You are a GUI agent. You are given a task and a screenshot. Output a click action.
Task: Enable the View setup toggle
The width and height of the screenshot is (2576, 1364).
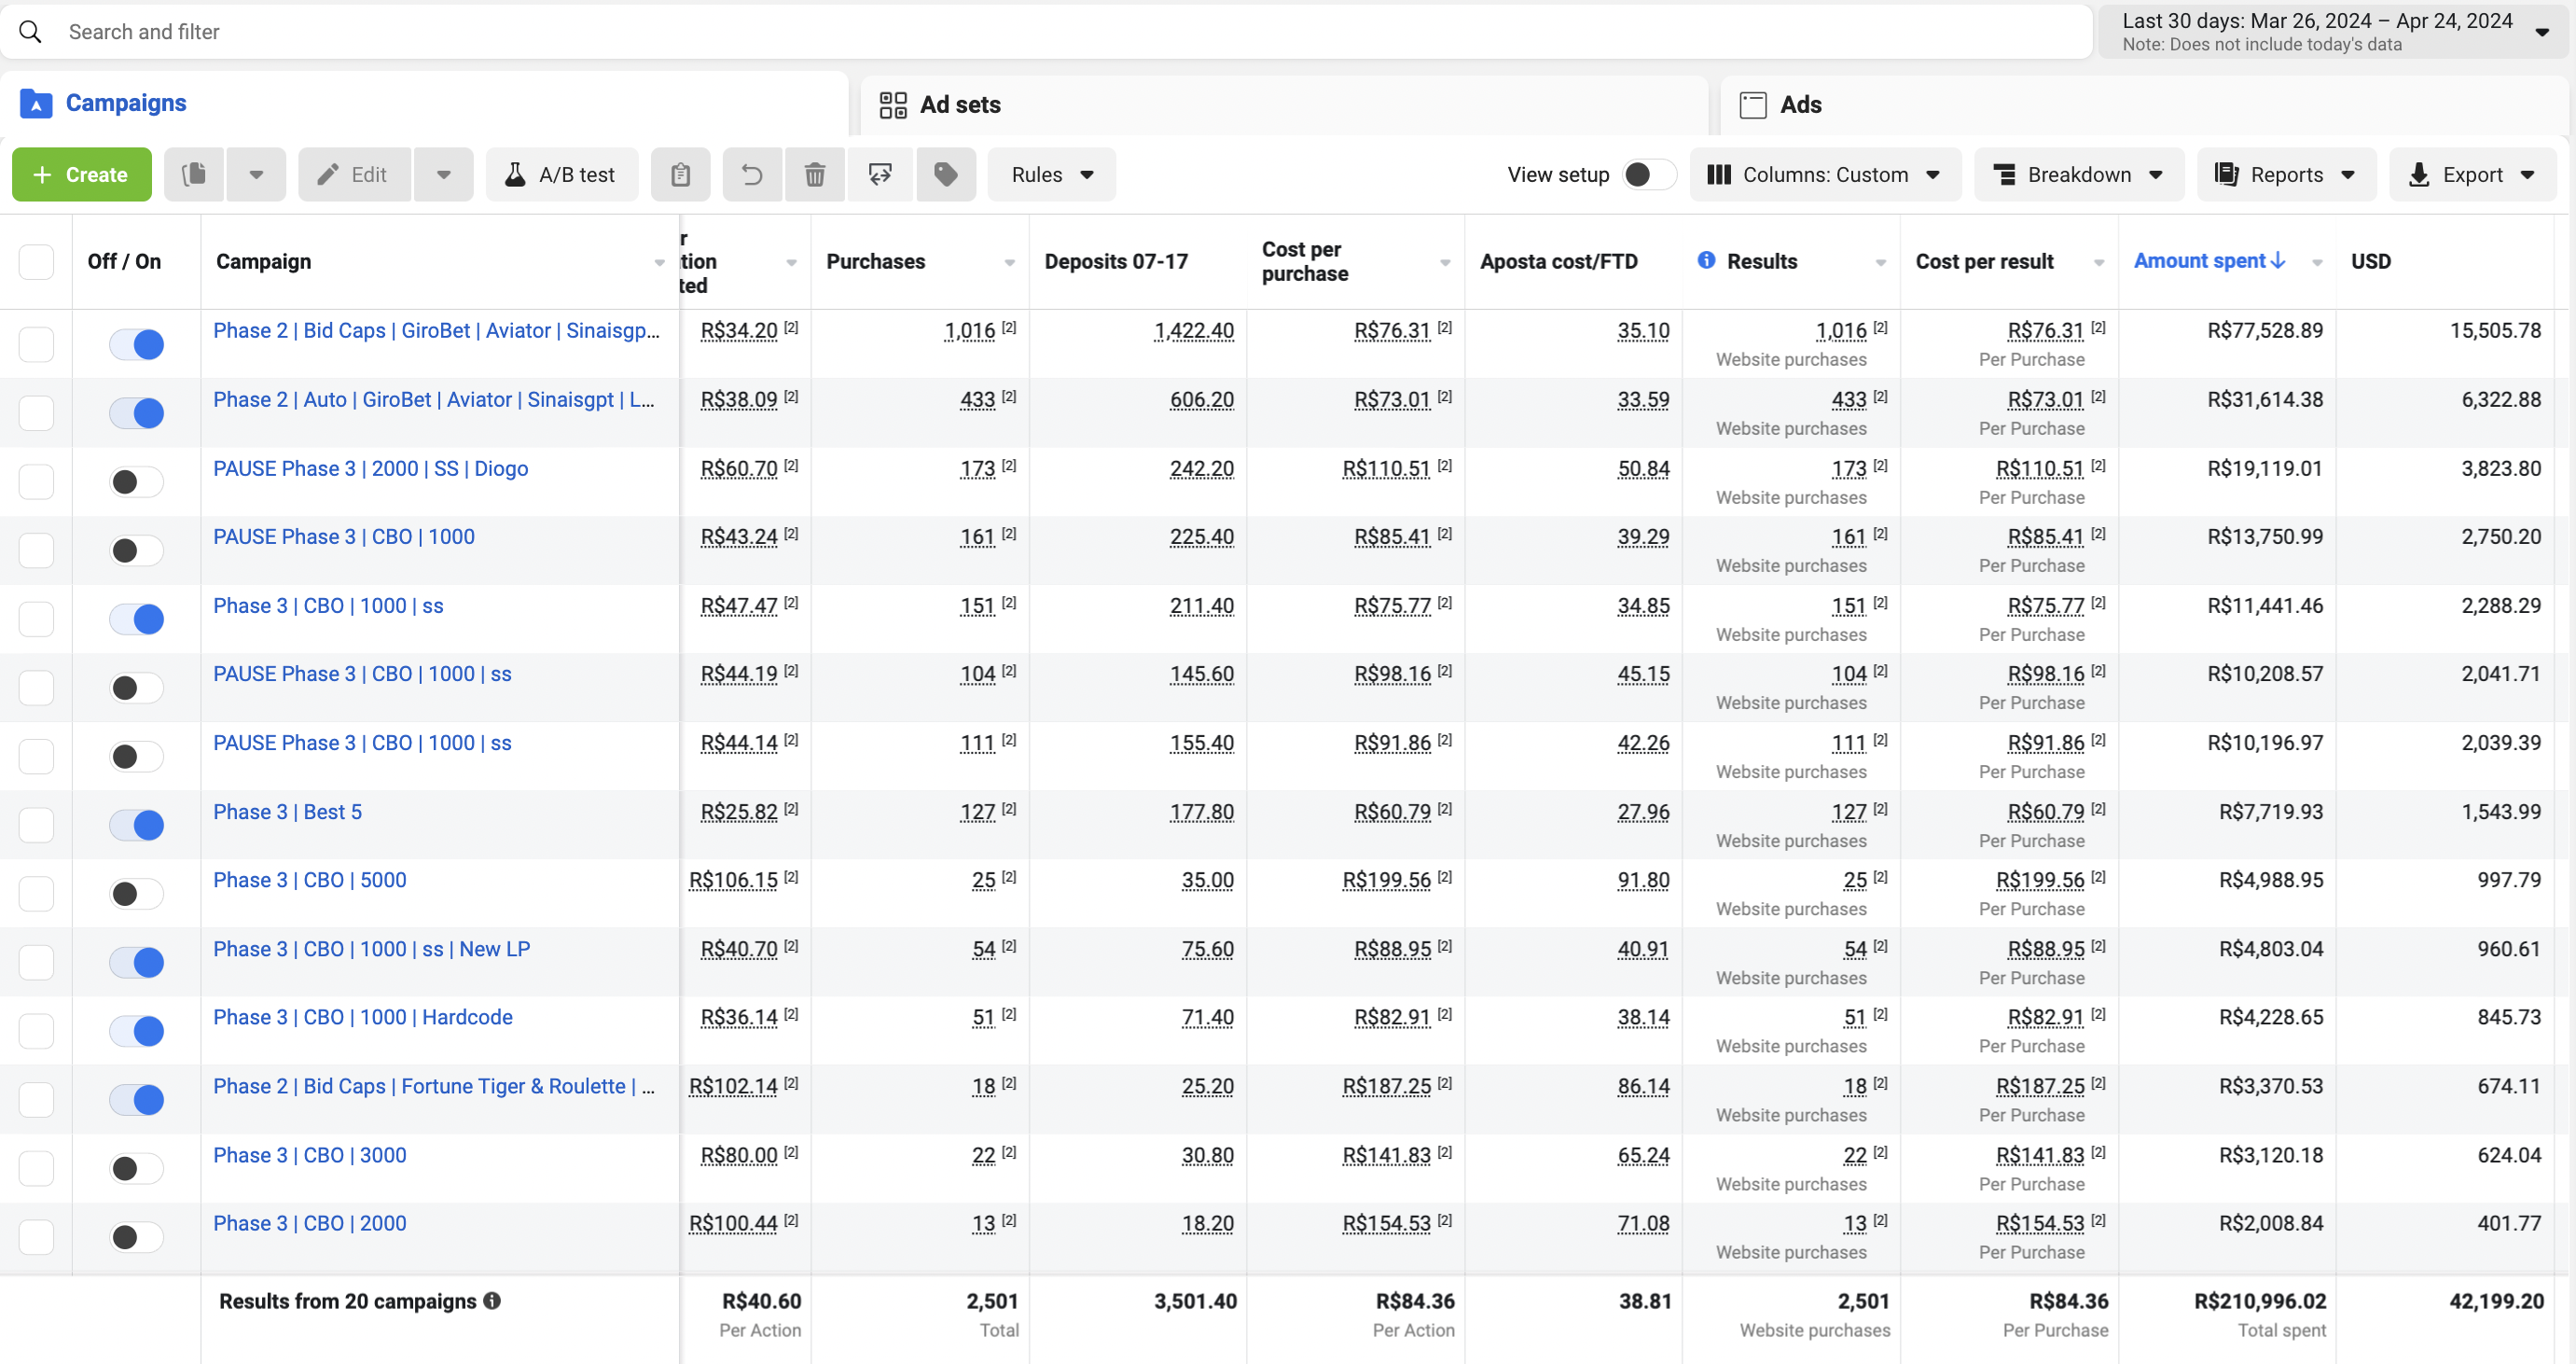click(x=1648, y=175)
